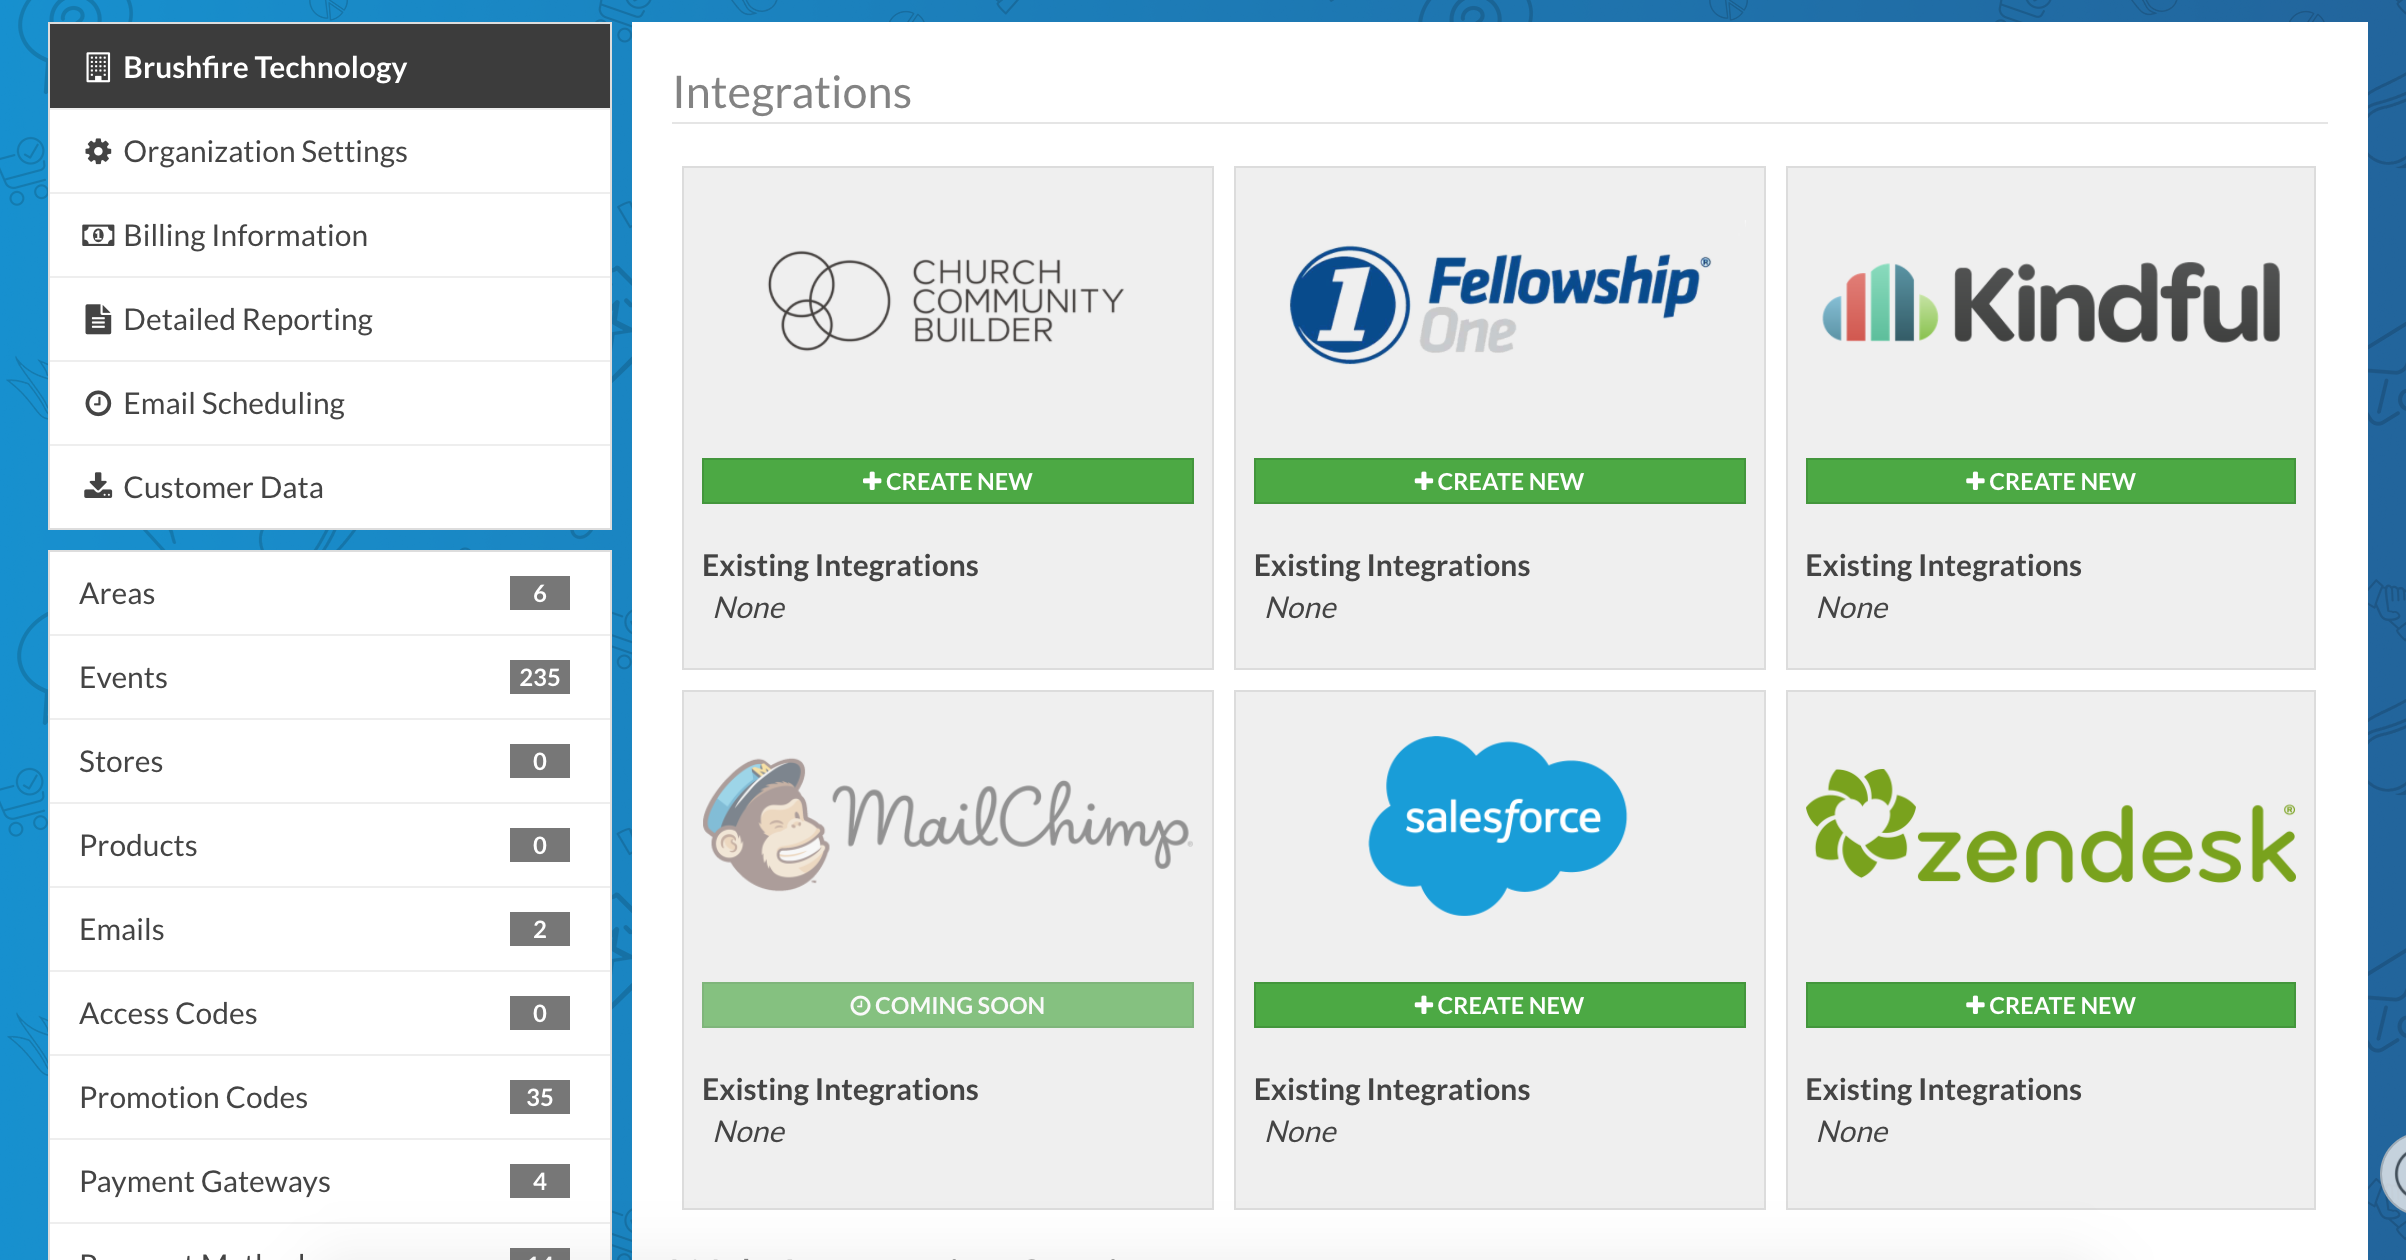Click the Fellowship One logo
Viewport: 2406px width, 1260px height.
[1498, 304]
